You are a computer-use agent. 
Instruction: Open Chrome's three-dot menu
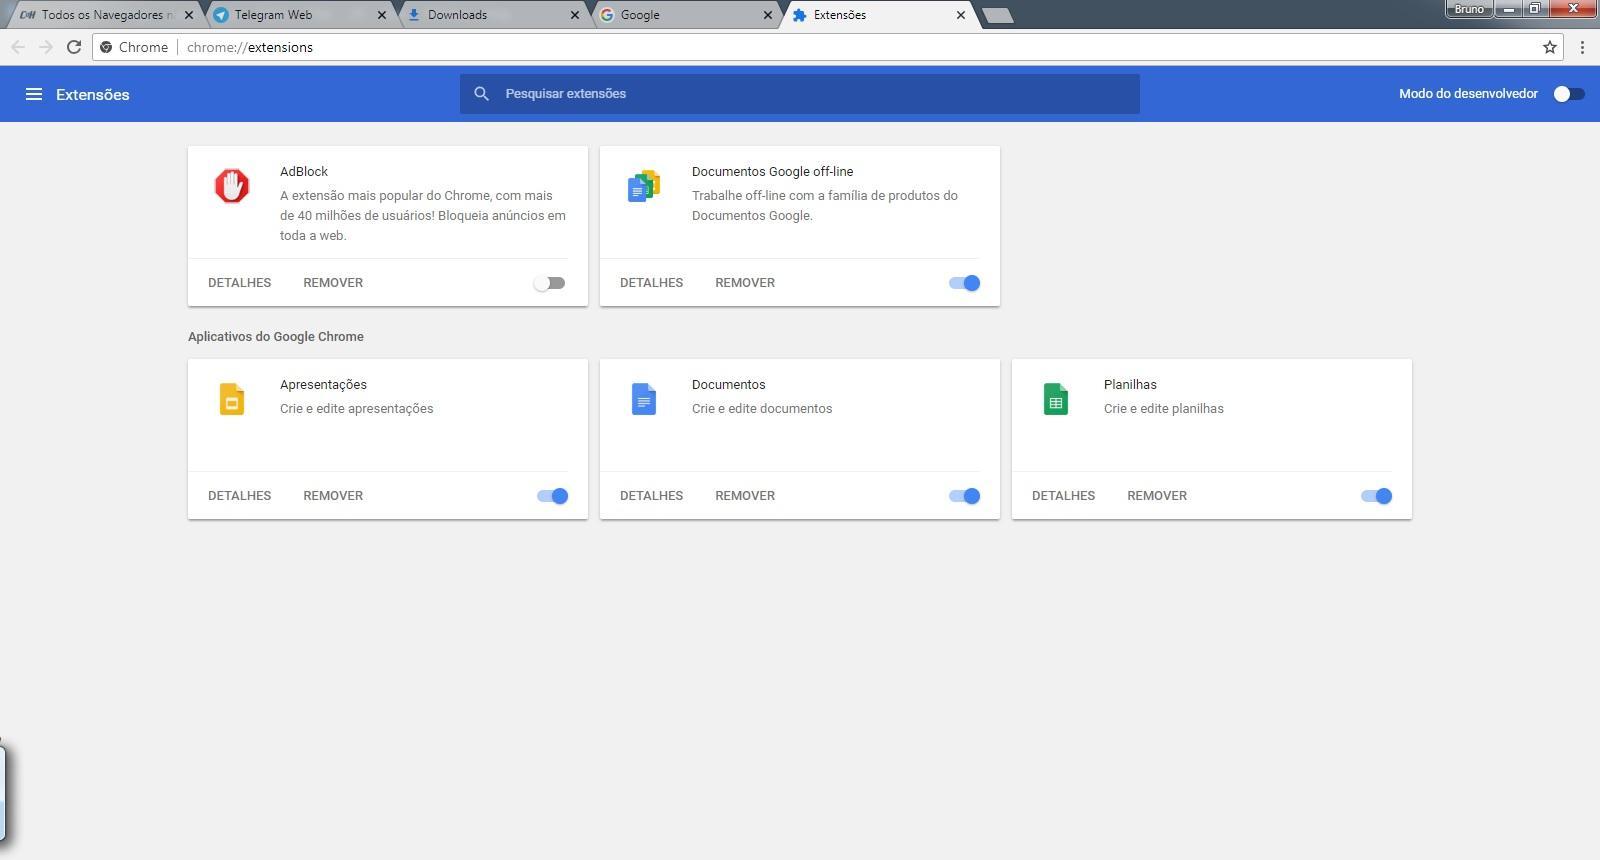[1582, 47]
